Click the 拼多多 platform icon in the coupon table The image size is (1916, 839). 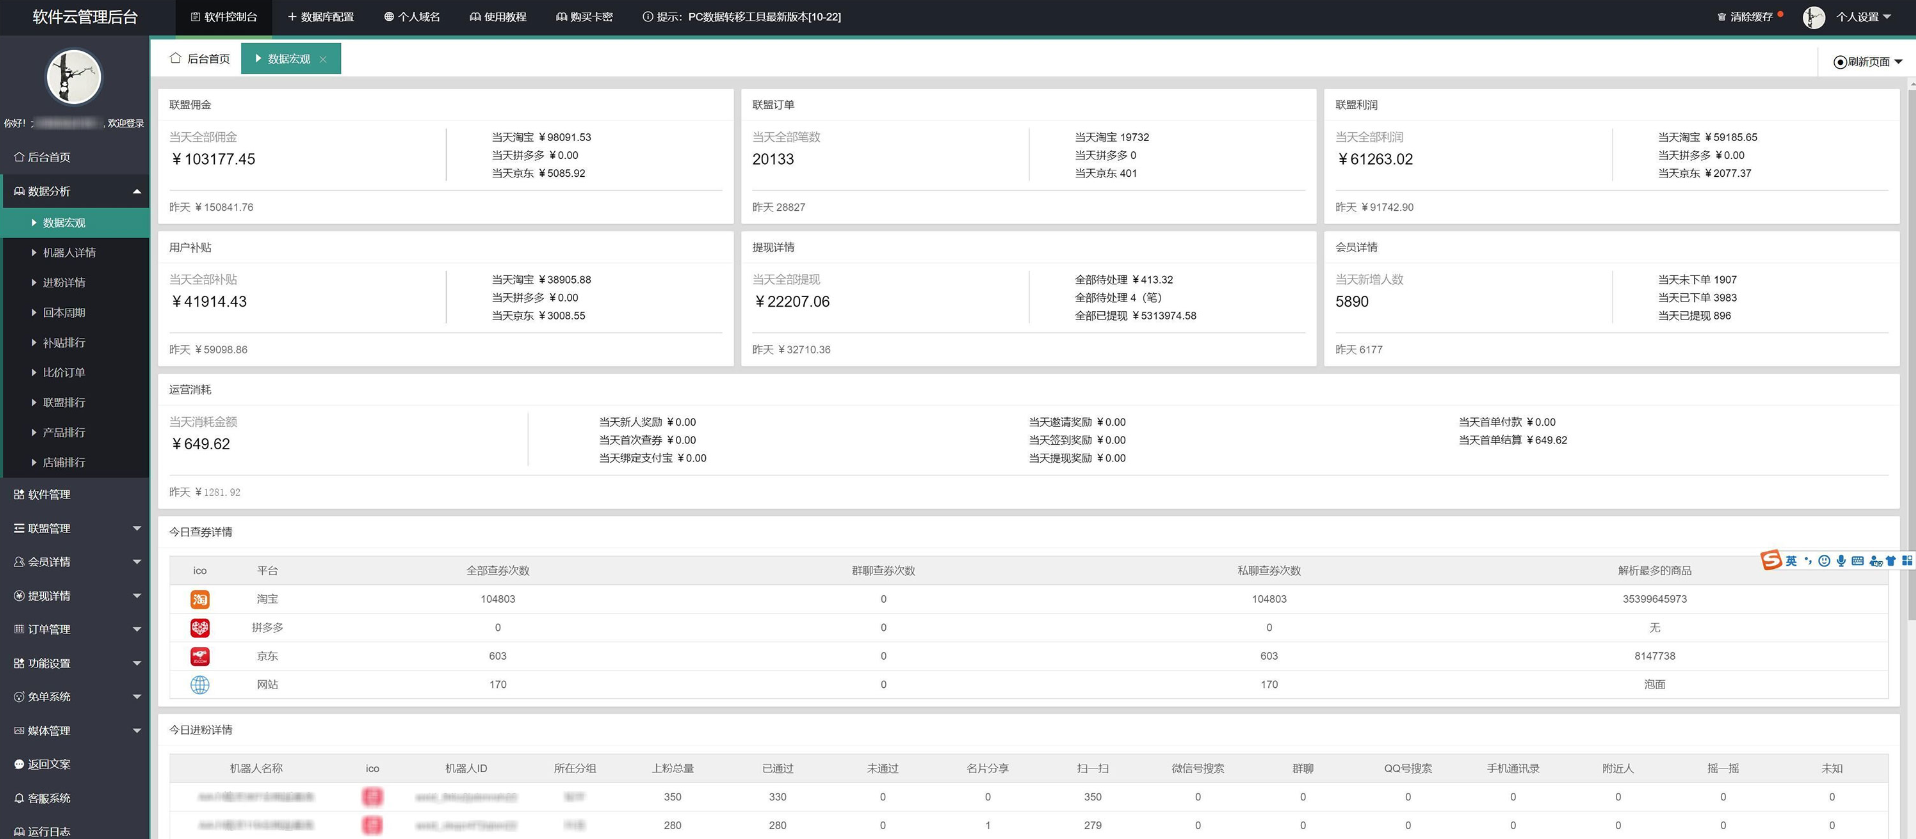pyautogui.click(x=200, y=628)
